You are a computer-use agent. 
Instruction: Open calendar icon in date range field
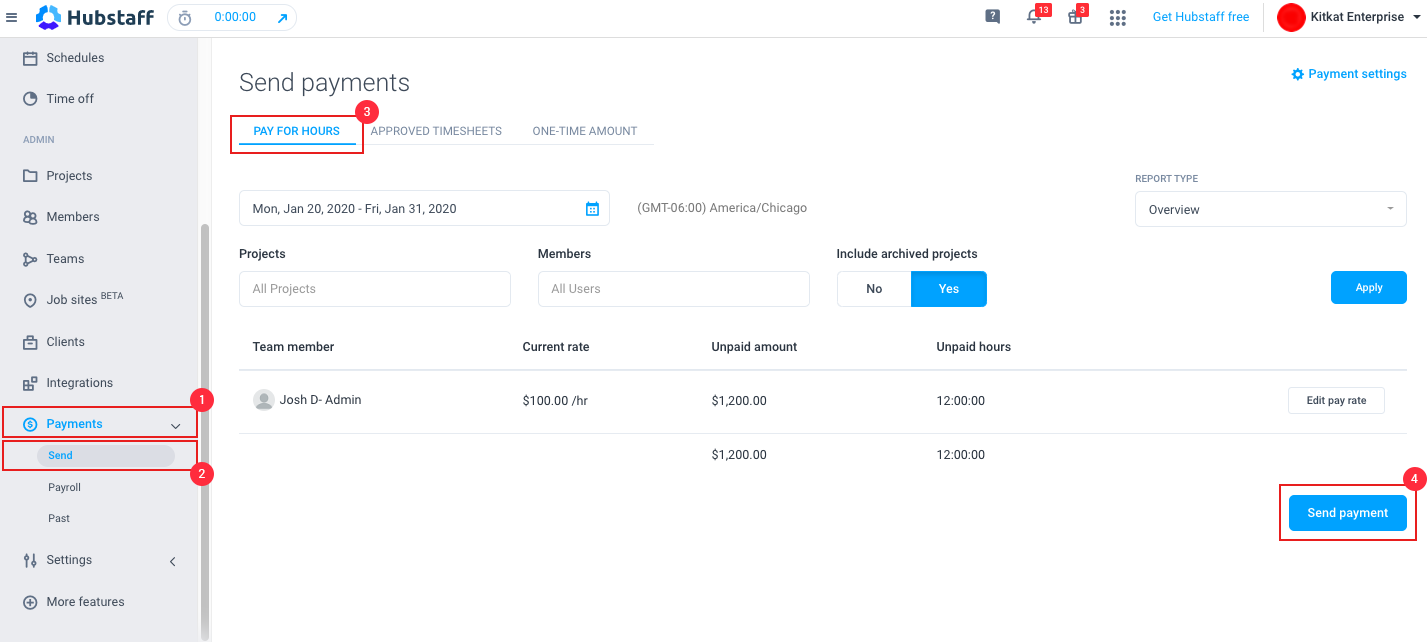(x=592, y=209)
